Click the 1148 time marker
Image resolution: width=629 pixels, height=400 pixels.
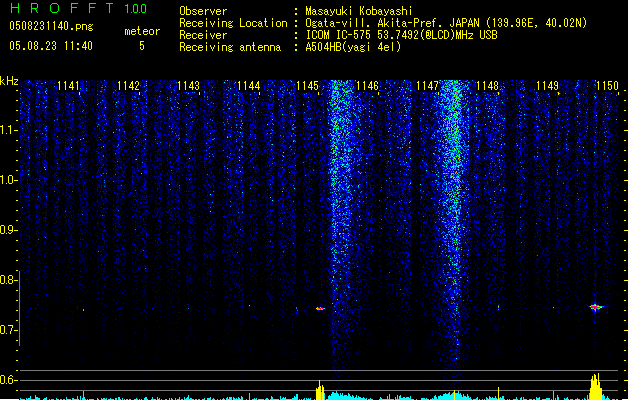pos(487,85)
